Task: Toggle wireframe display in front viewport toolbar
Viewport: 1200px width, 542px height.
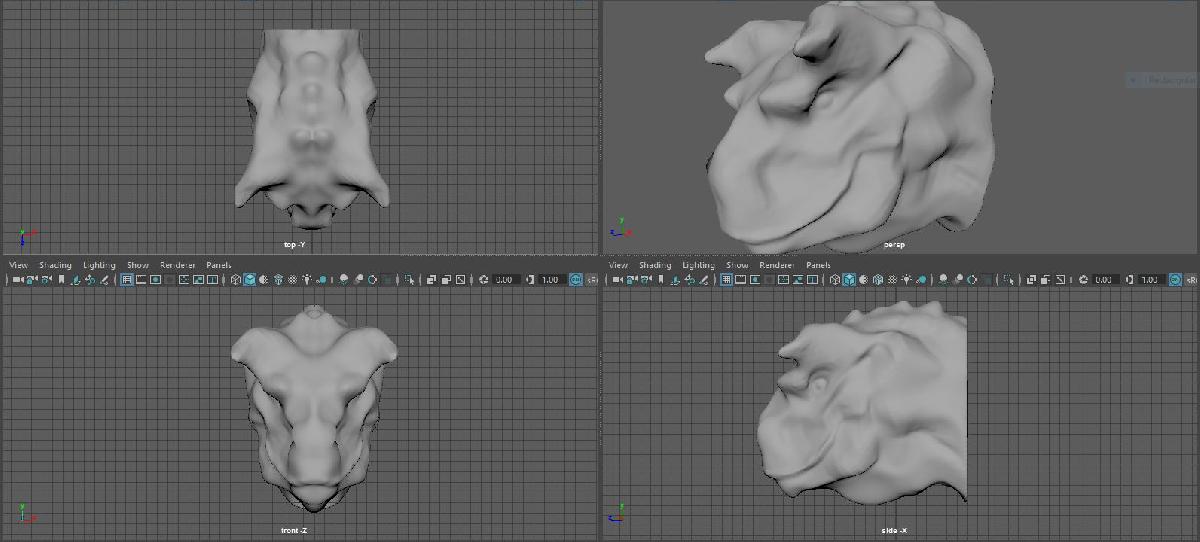Action: pos(236,279)
